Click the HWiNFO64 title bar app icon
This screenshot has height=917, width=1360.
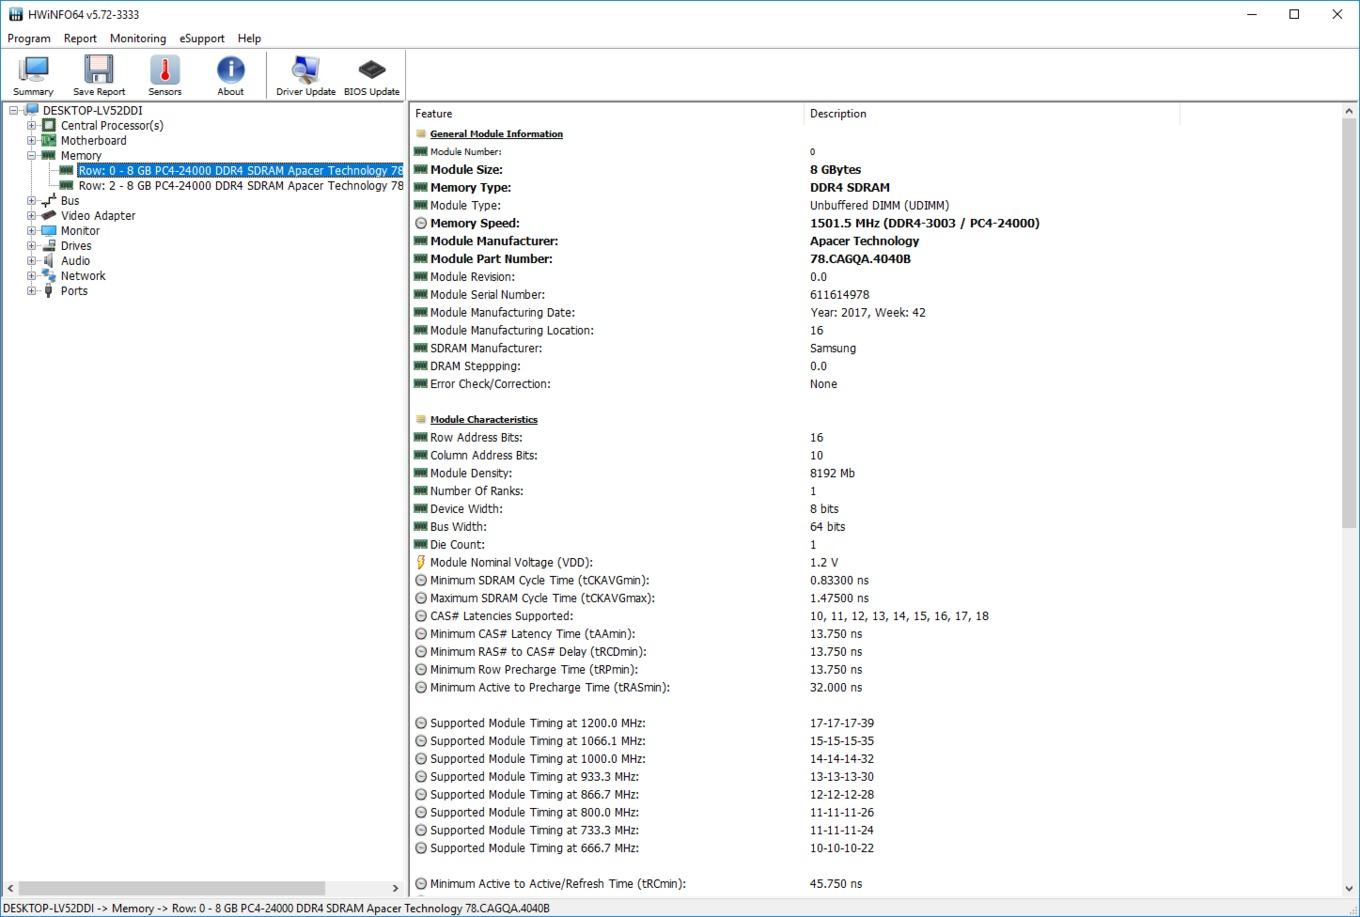15,14
